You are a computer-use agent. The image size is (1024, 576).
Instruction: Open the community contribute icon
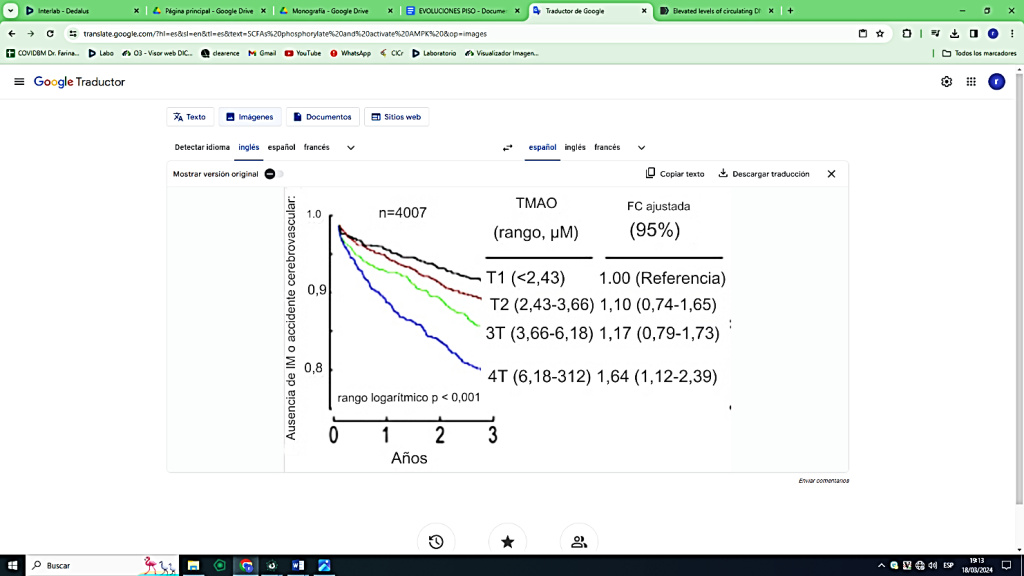579,542
